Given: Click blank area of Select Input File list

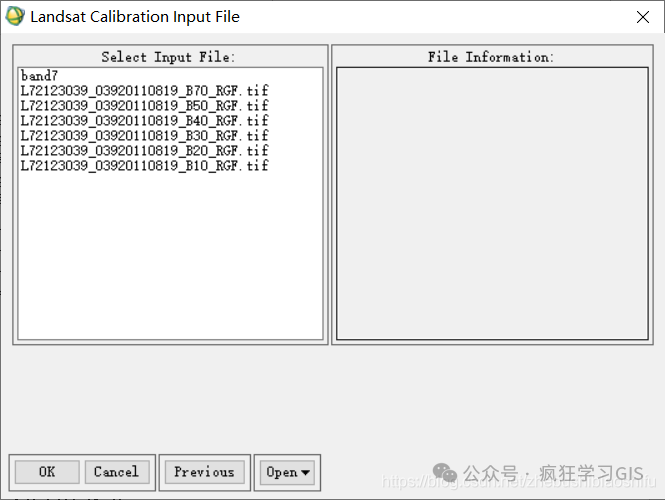Looking at the screenshot, I should point(170,254).
